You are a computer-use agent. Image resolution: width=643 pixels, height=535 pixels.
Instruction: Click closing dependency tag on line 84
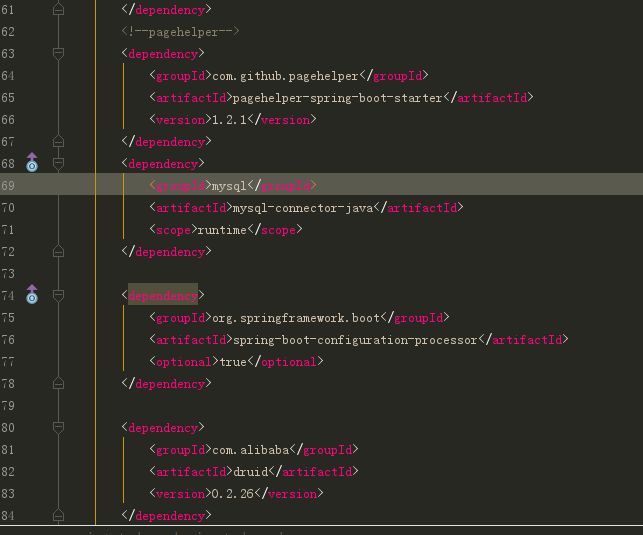(x=166, y=515)
